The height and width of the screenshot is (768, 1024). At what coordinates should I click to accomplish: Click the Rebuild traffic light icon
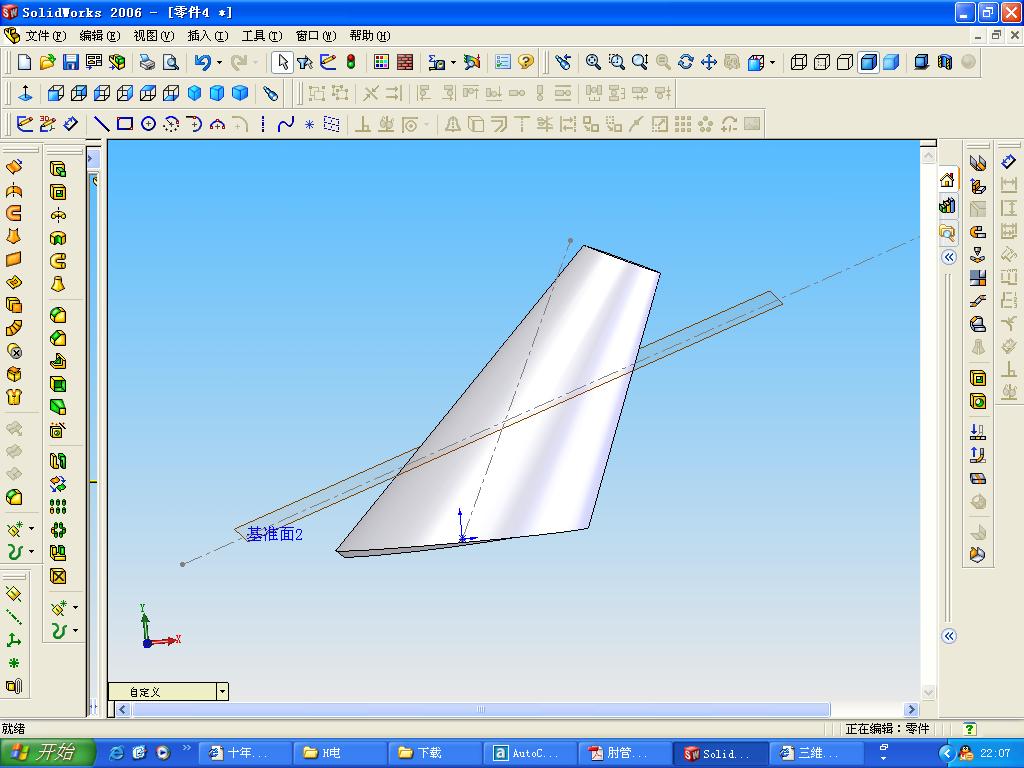pos(351,62)
